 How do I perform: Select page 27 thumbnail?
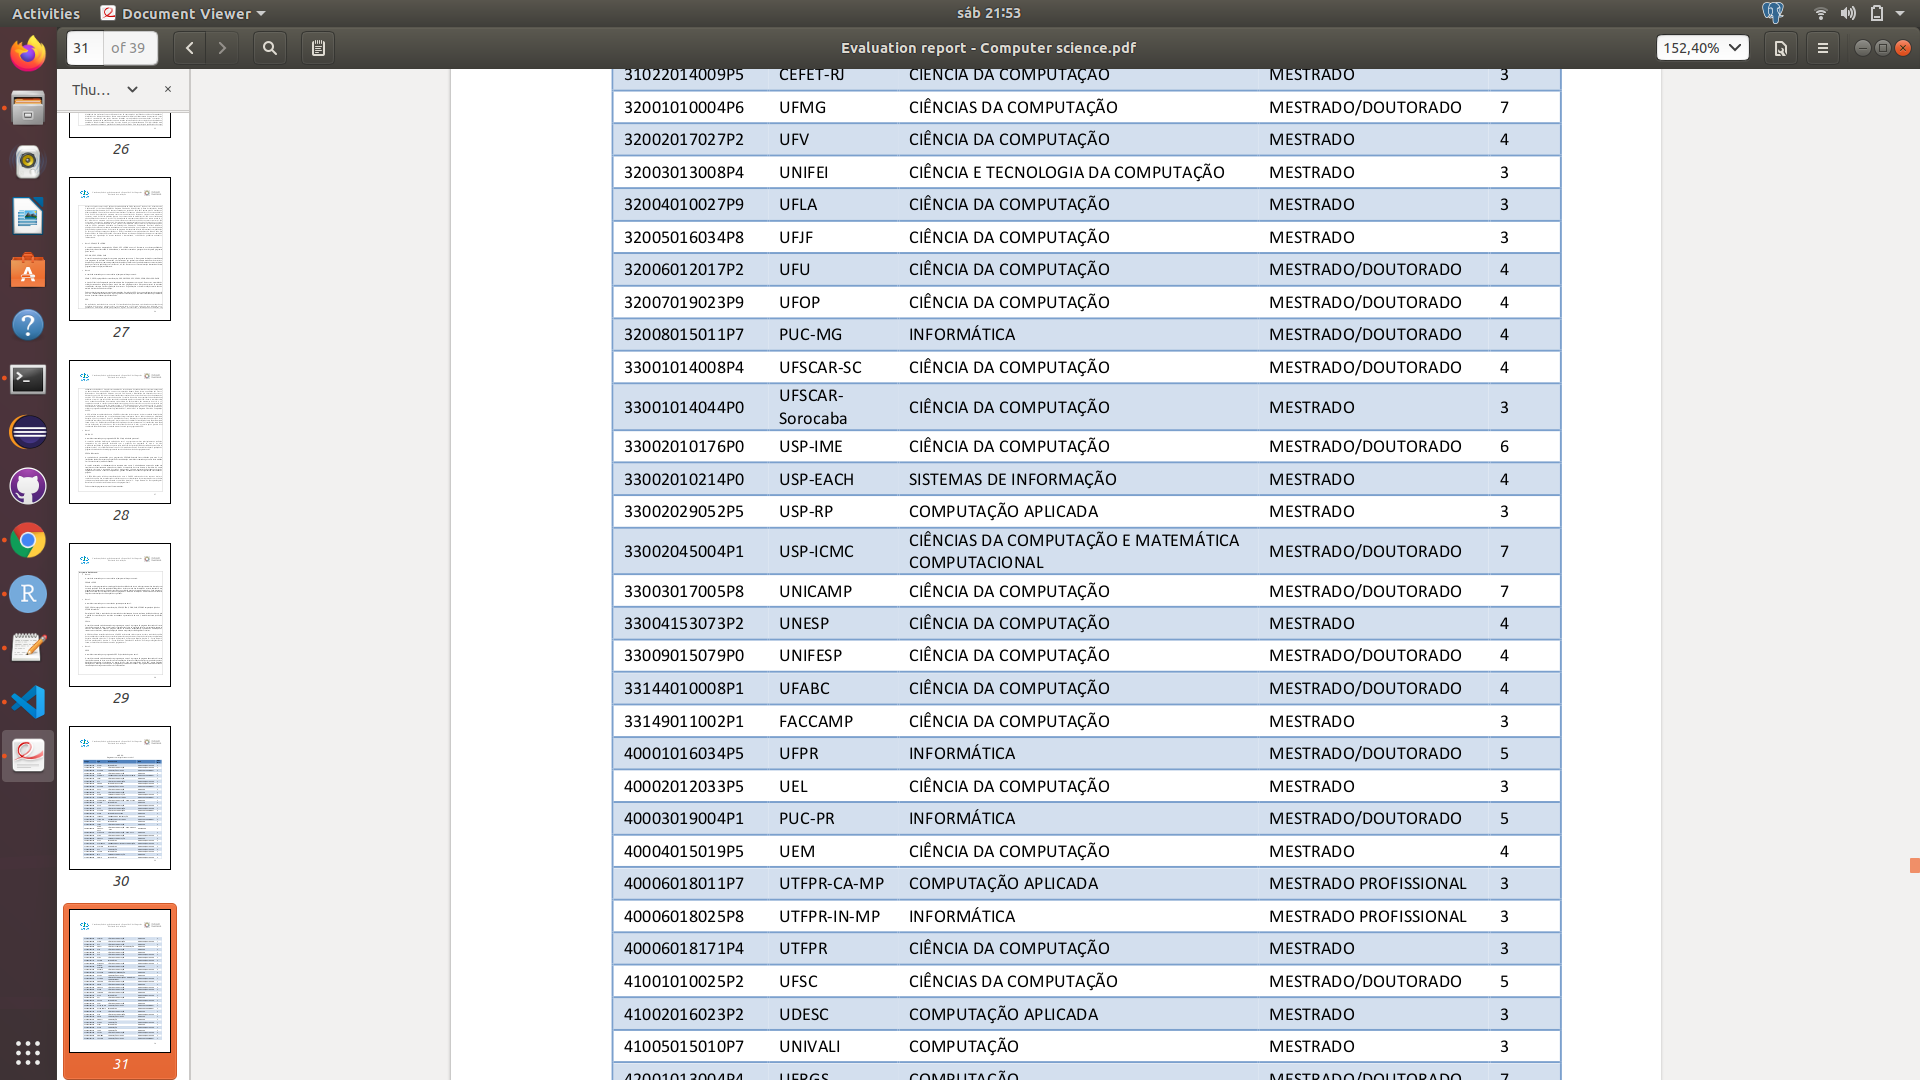120,249
